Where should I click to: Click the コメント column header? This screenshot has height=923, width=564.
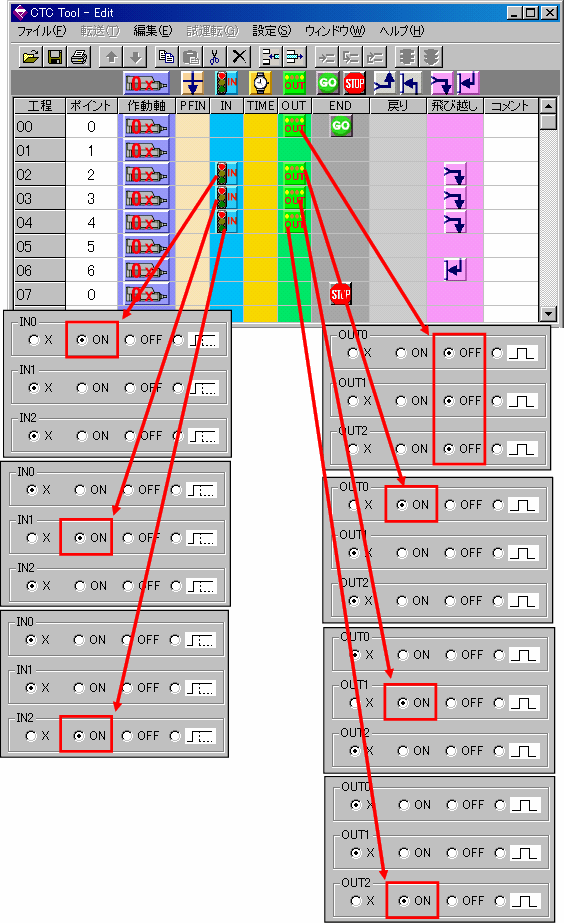click(x=510, y=106)
